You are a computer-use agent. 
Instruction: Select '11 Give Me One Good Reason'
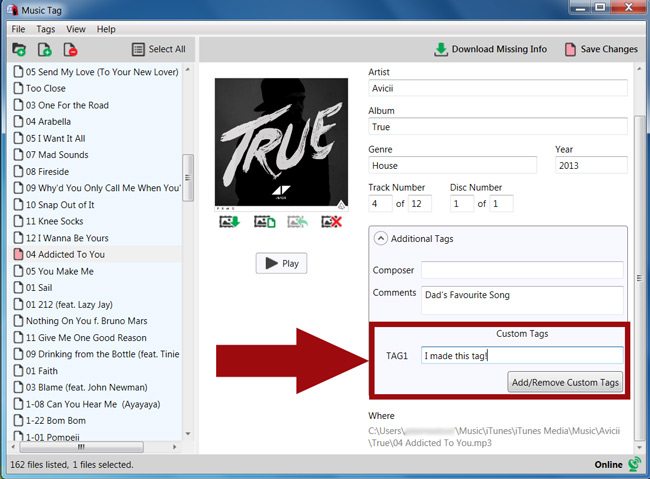(86, 337)
